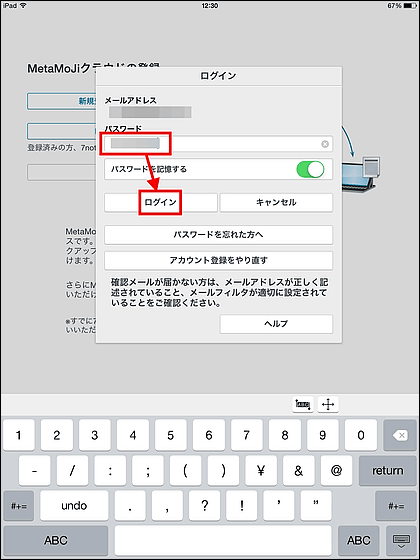Tap the yen symbol key
Viewport: 420px width, 560px height.
coord(261,470)
